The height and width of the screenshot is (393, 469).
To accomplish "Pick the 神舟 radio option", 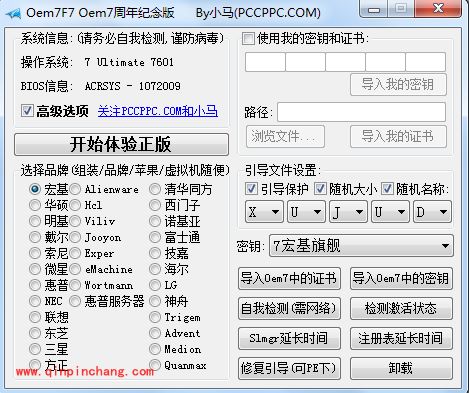I will (x=155, y=301).
